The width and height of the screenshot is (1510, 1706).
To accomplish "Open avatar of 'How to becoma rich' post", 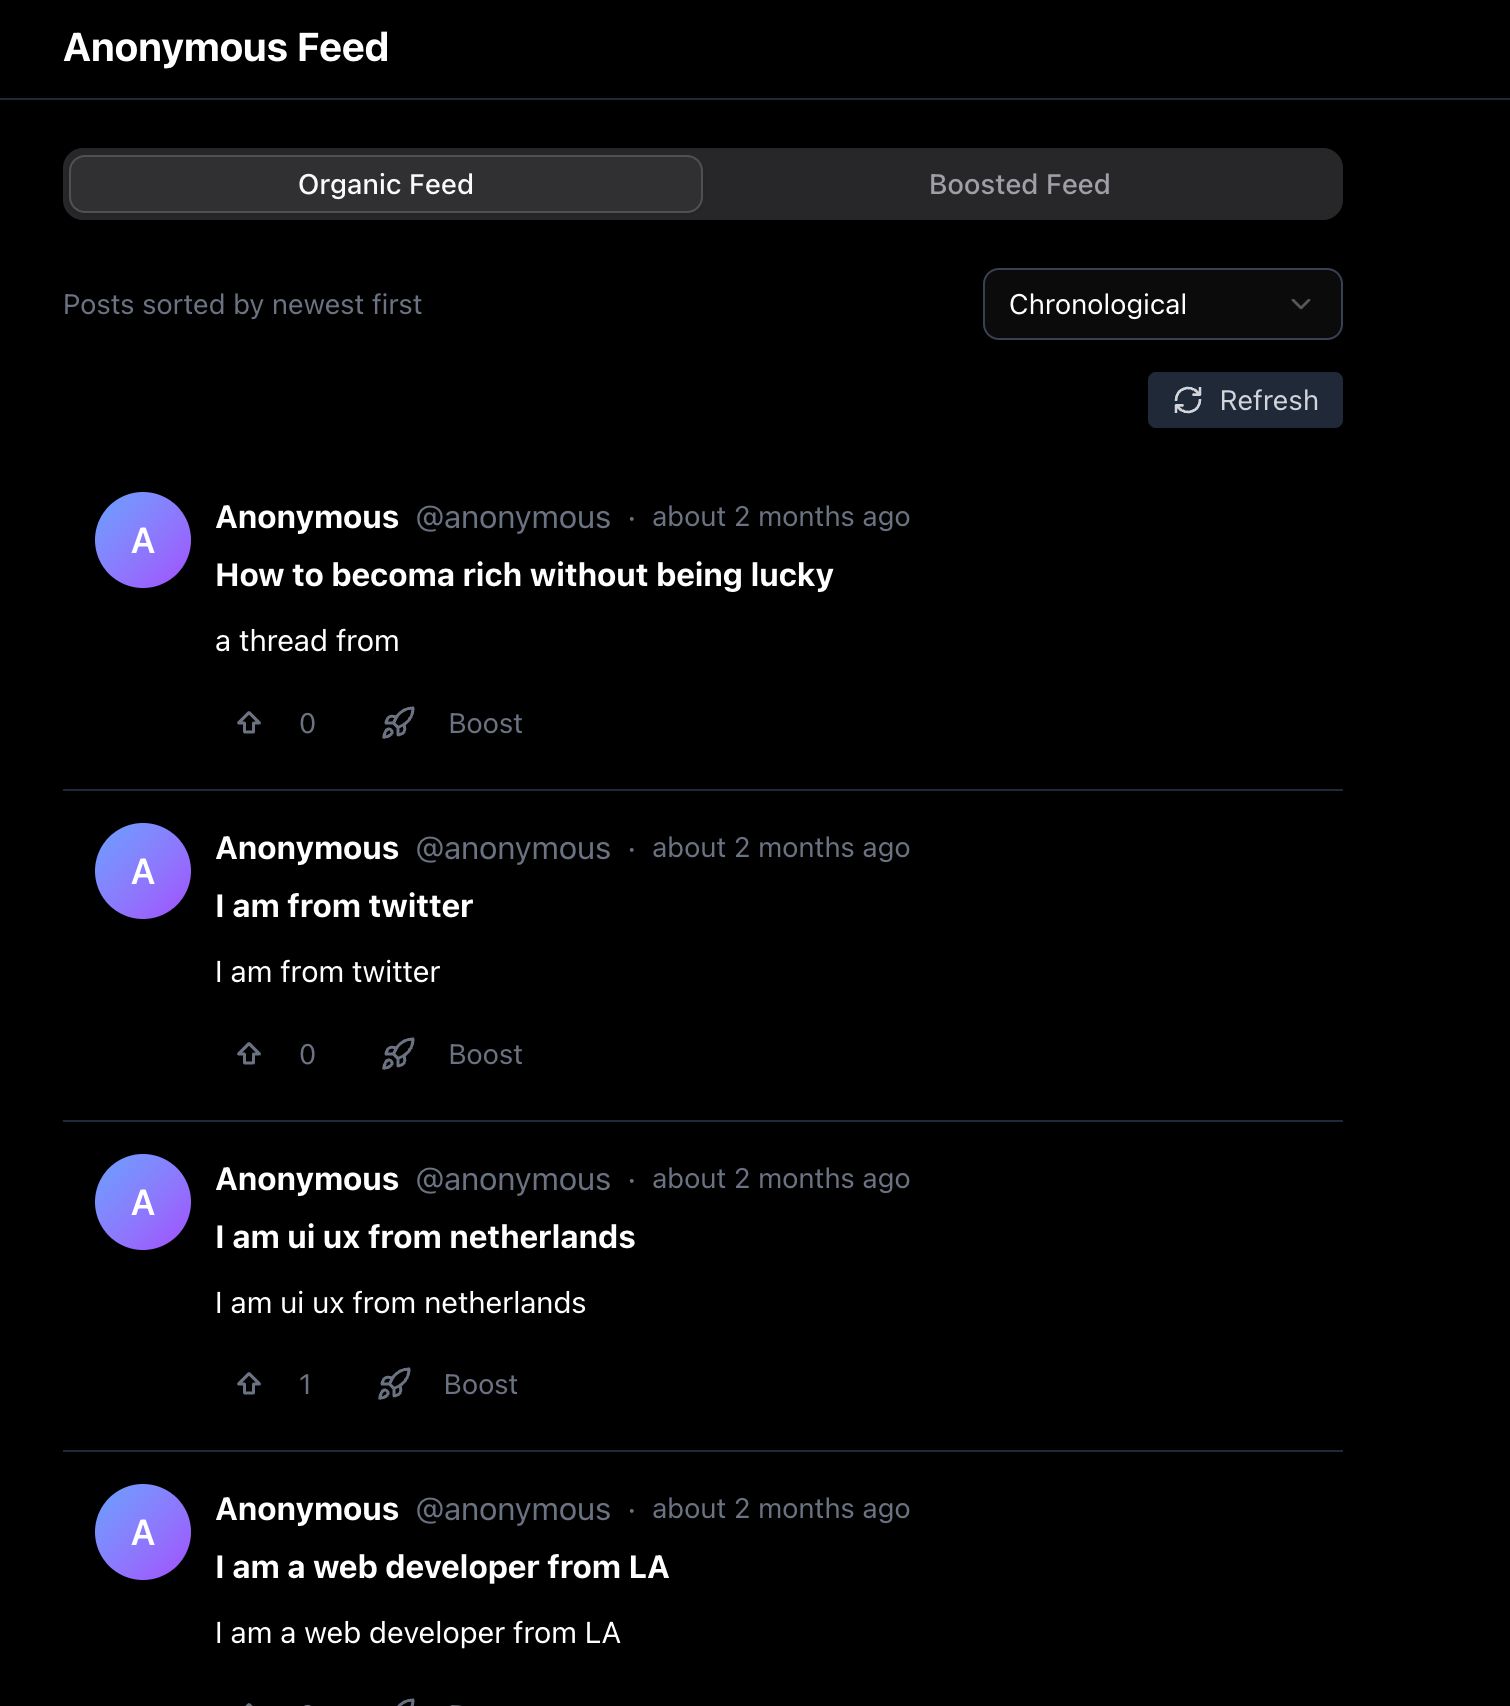I will click(x=143, y=540).
